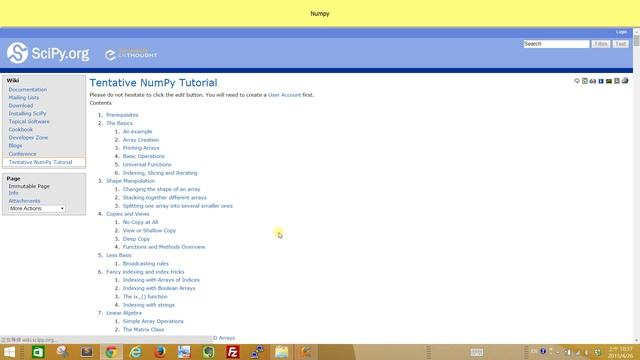Jump to Indexing with Arrays of Indices
The height and width of the screenshot is (360, 640).
(x=161, y=280)
